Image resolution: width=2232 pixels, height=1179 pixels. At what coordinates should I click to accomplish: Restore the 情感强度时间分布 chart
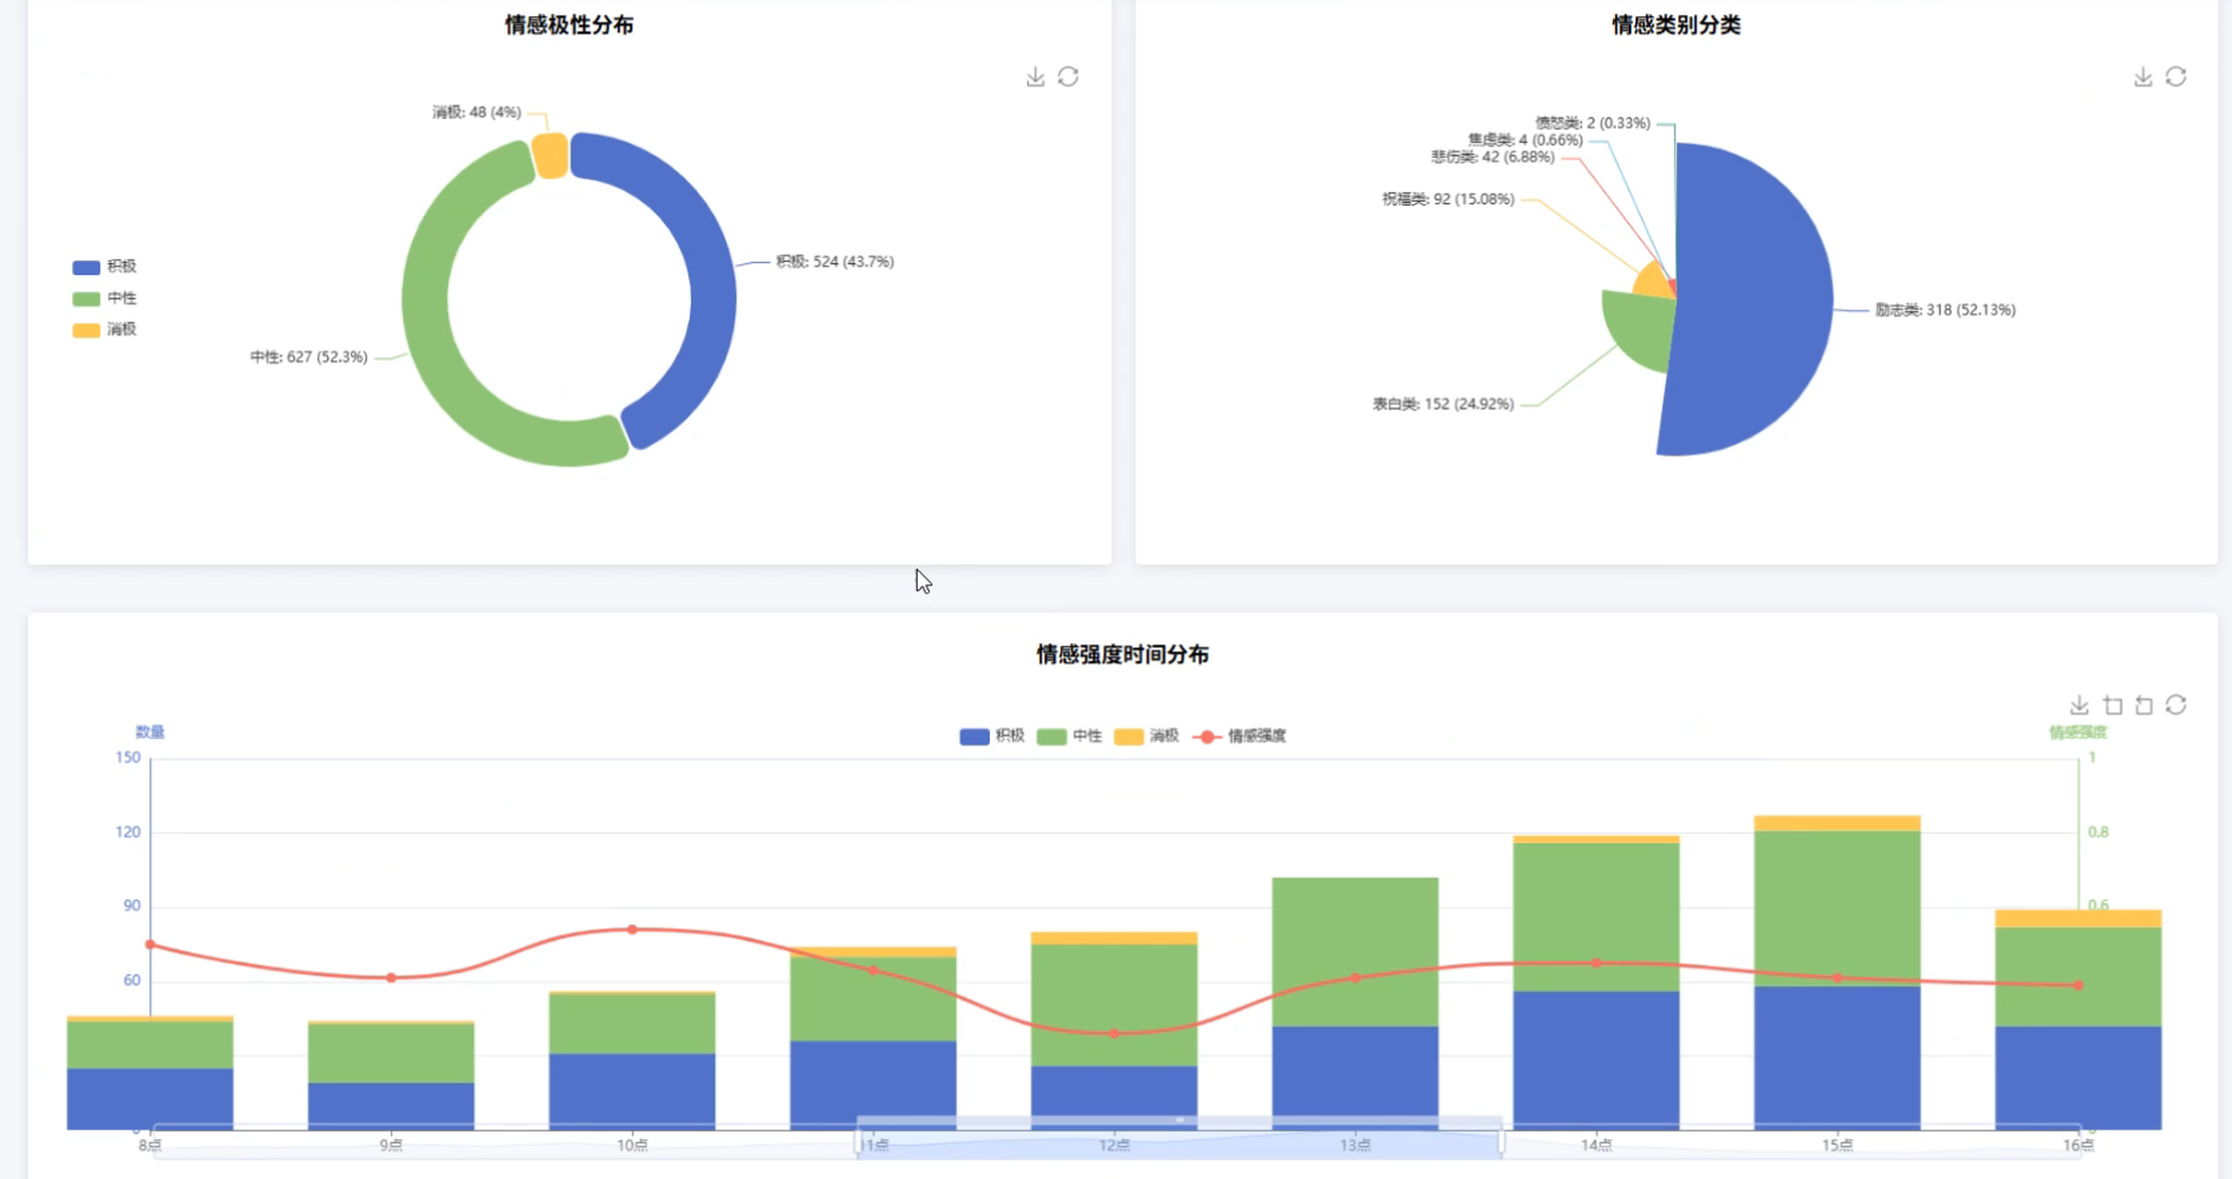(x=2176, y=705)
